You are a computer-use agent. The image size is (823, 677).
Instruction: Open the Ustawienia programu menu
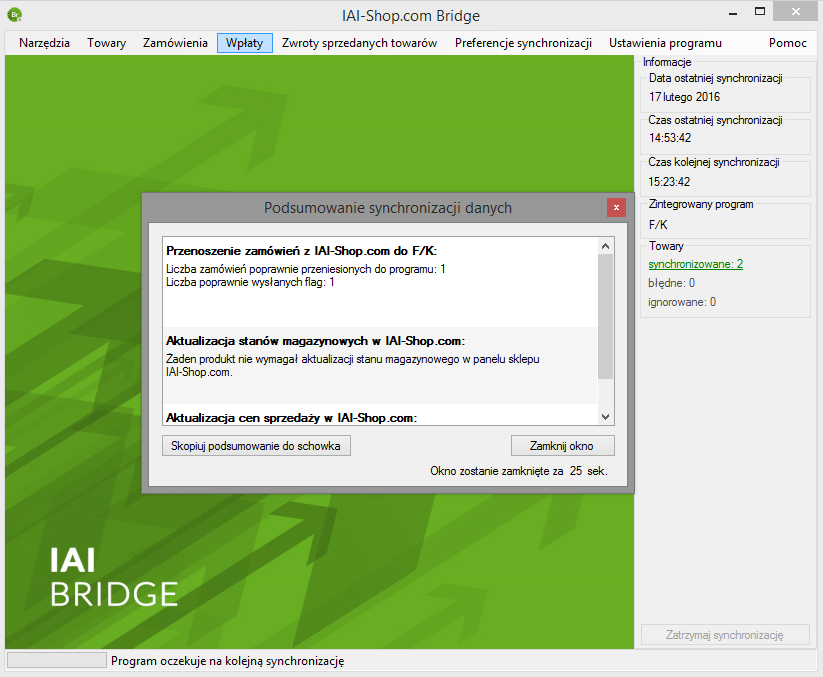coord(665,43)
